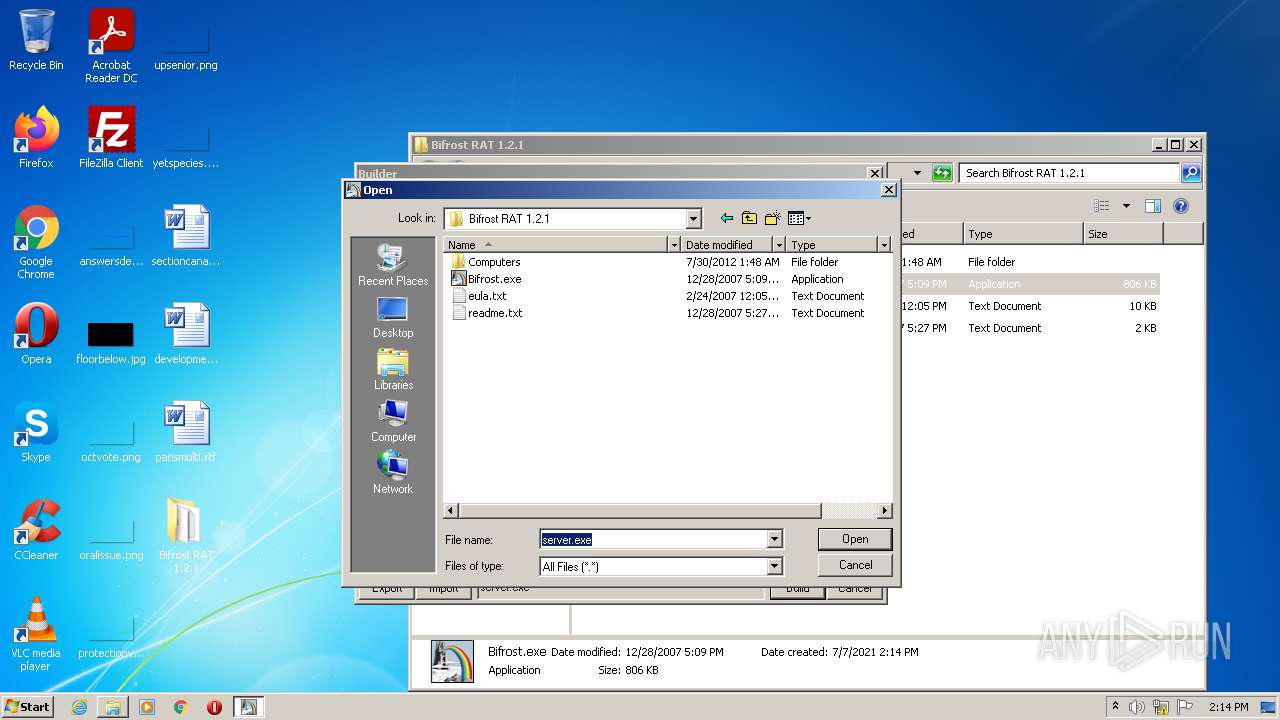Select Computer in the places sidebar
The height and width of the screenshot is (720, 1280).
coord(393,421)
